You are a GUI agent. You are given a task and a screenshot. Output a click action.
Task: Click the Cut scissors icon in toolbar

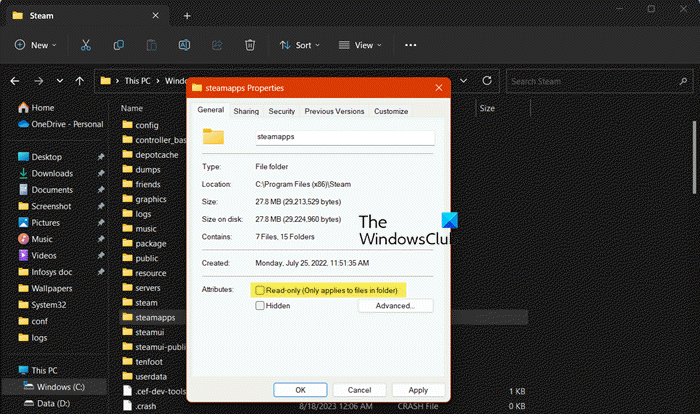tap(86, 45)
